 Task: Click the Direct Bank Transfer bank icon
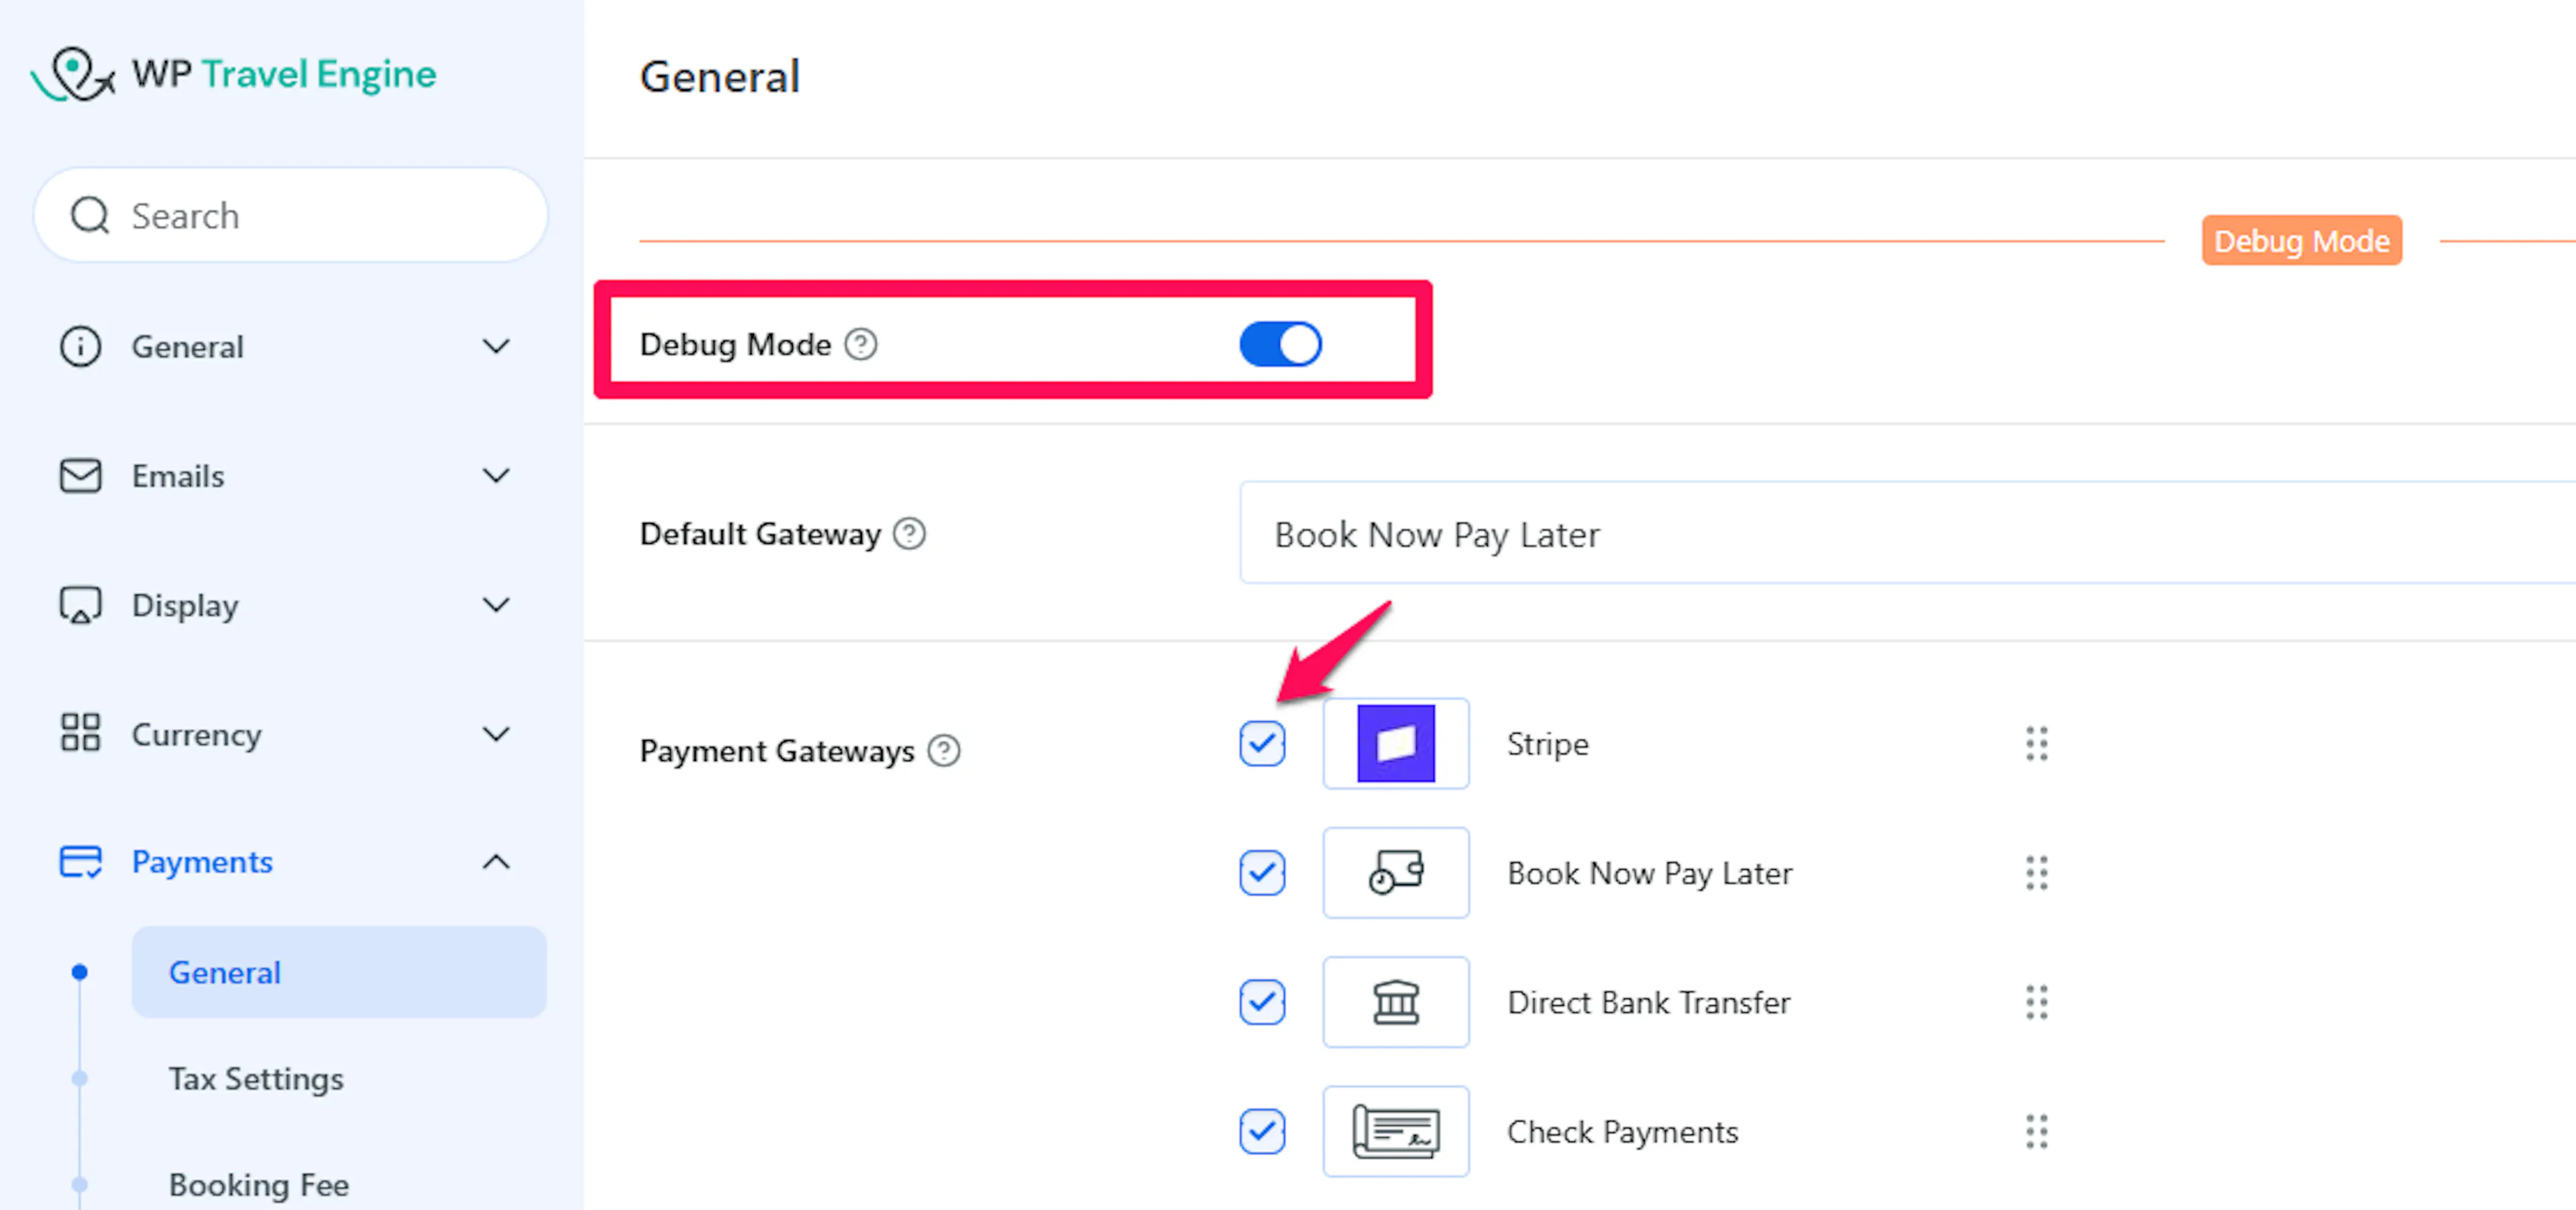(x=1395, y=1002)
